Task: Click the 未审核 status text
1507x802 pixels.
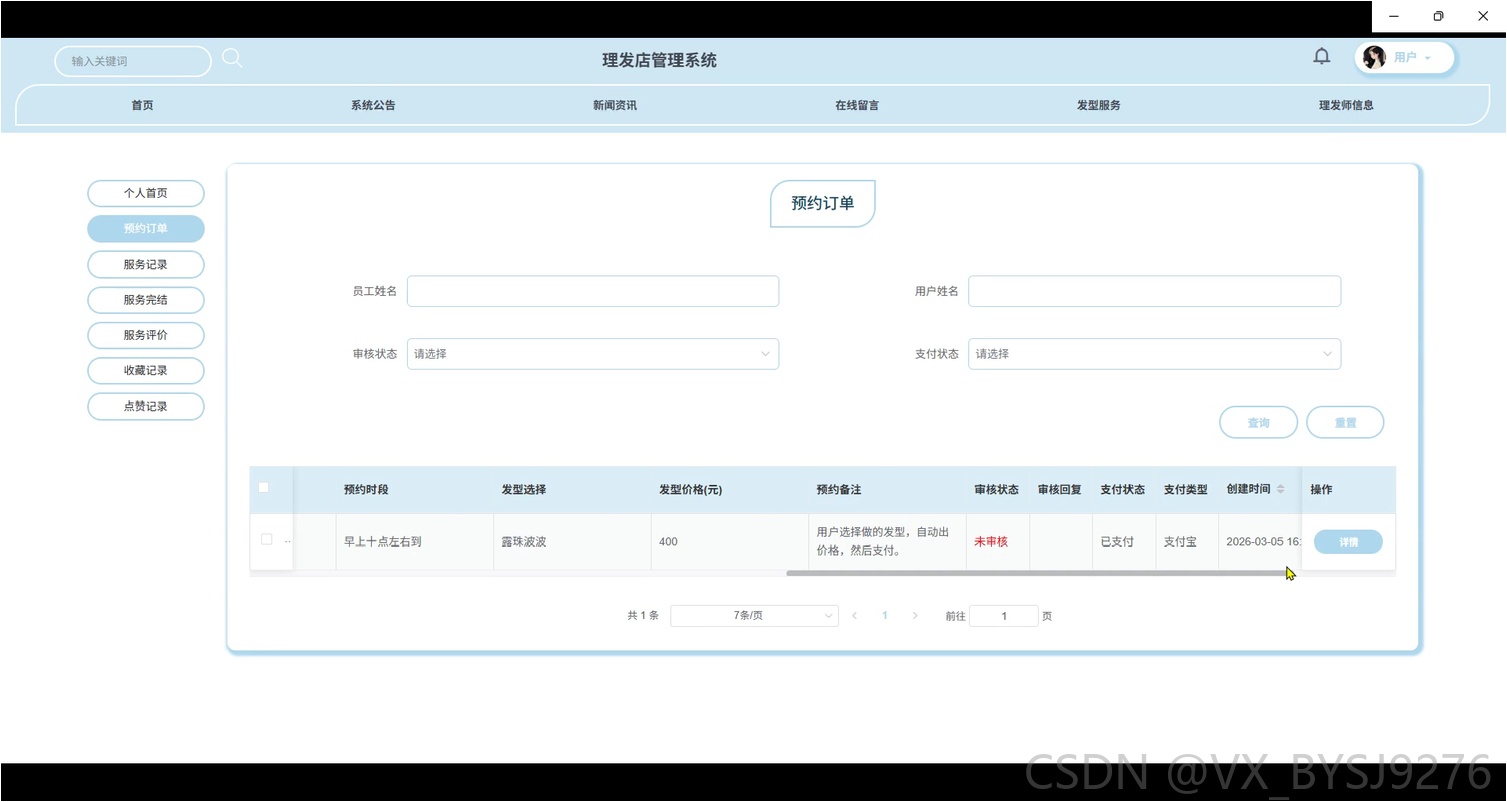Action: point(991,542)
